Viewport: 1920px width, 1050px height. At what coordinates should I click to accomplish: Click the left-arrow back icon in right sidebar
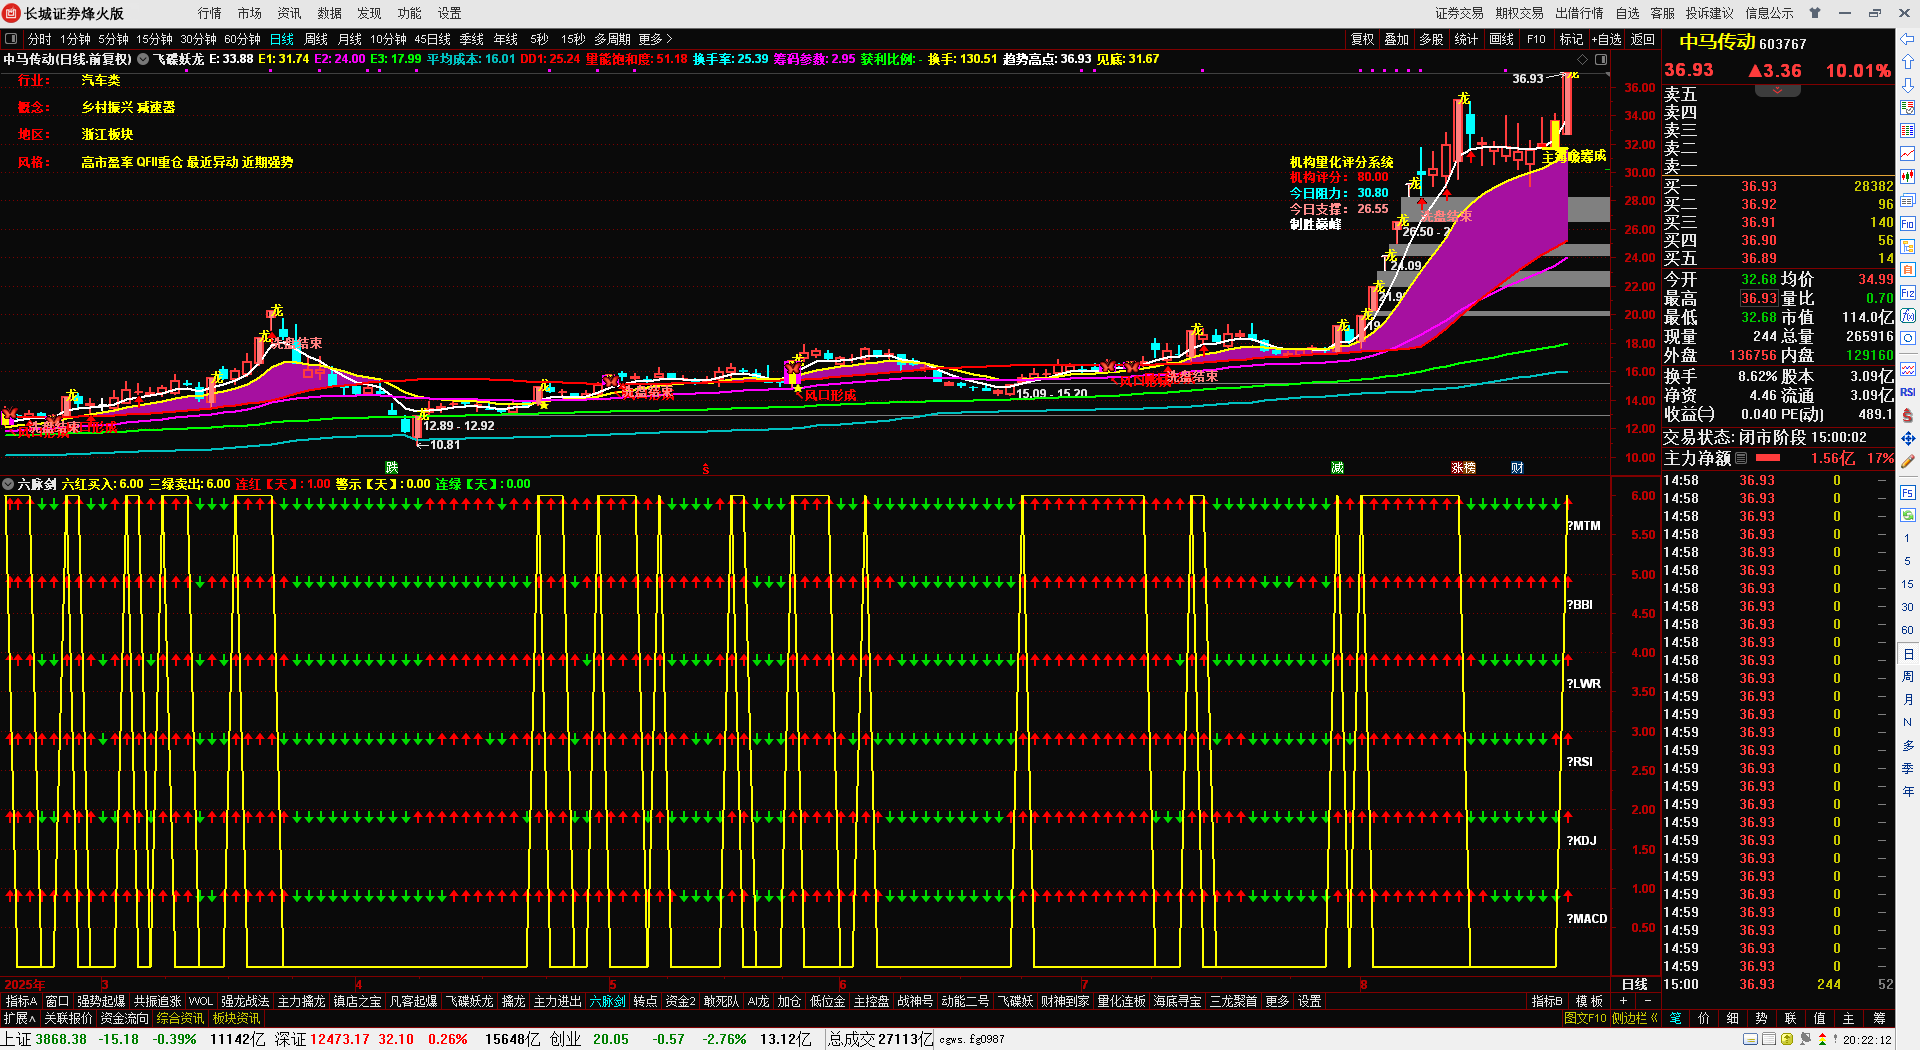[1908, 39]
